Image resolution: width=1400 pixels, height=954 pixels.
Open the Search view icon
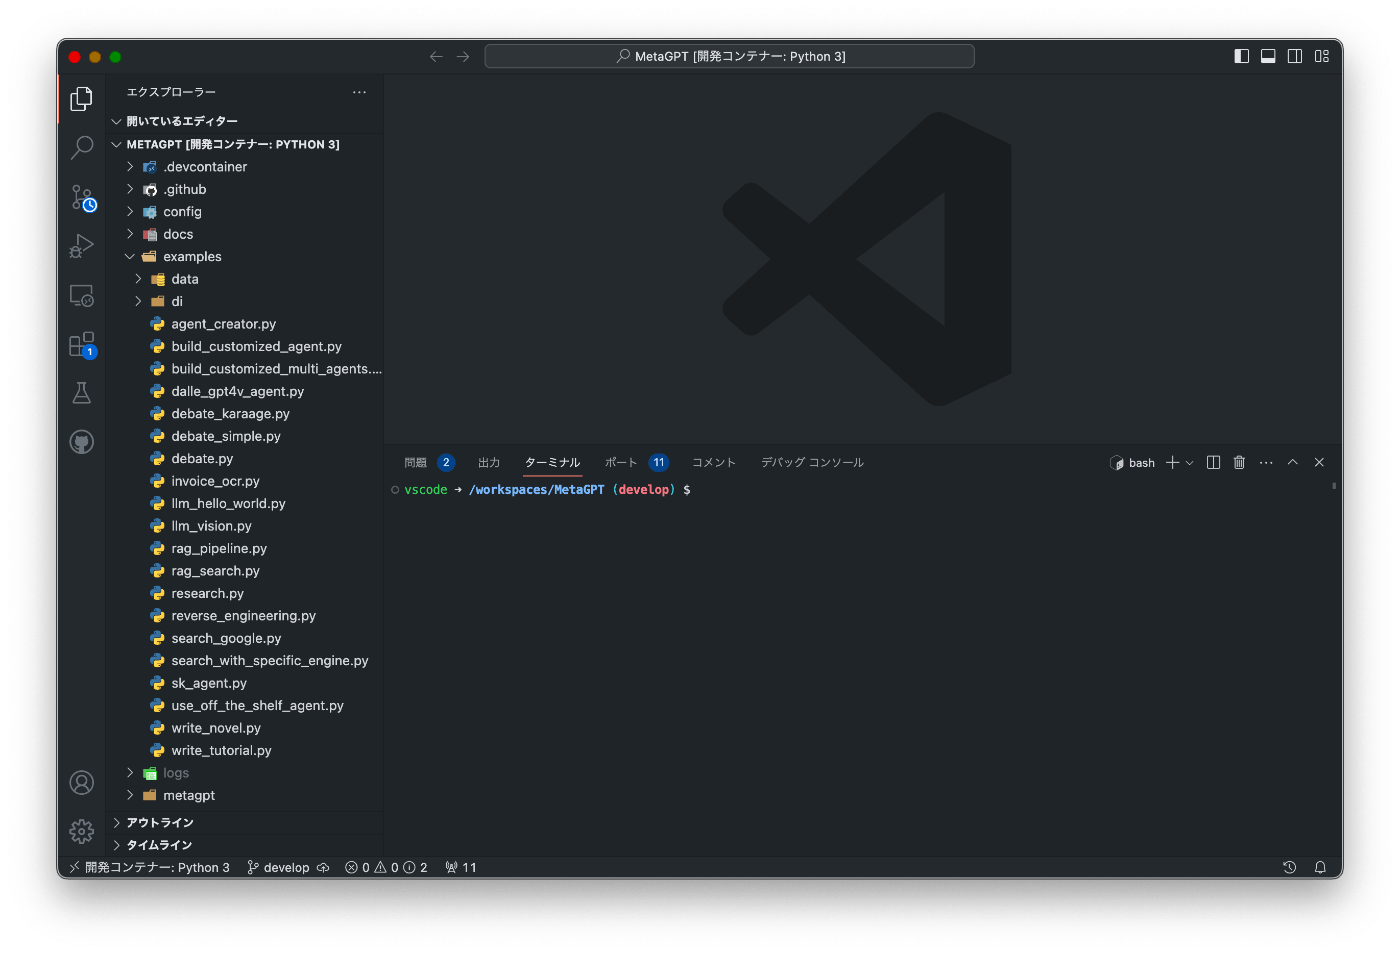tap(82, 148)
